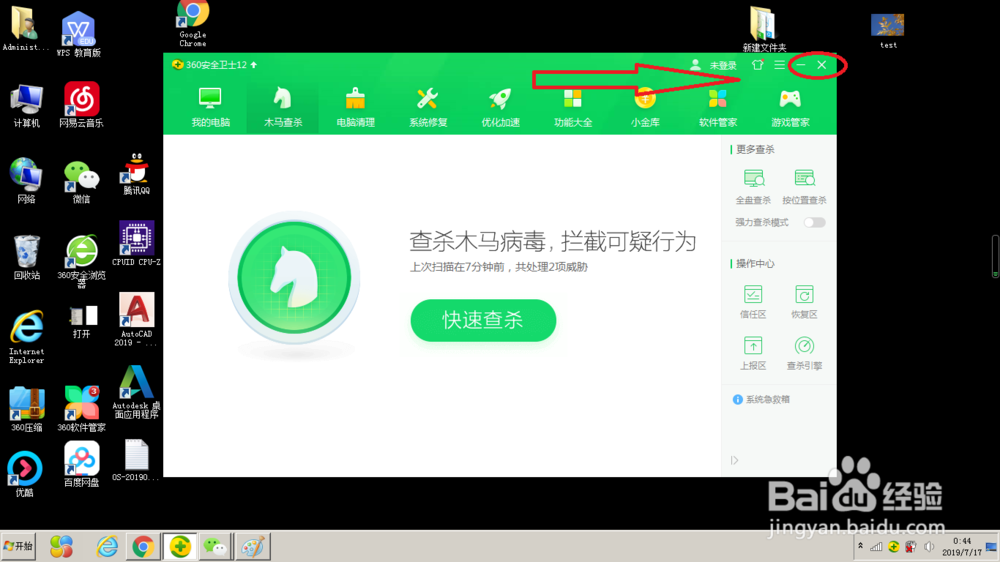Go to the 优化加速 tab
Image resolution: width=1000 pixels, height=562 pixels.
[501, 107]
